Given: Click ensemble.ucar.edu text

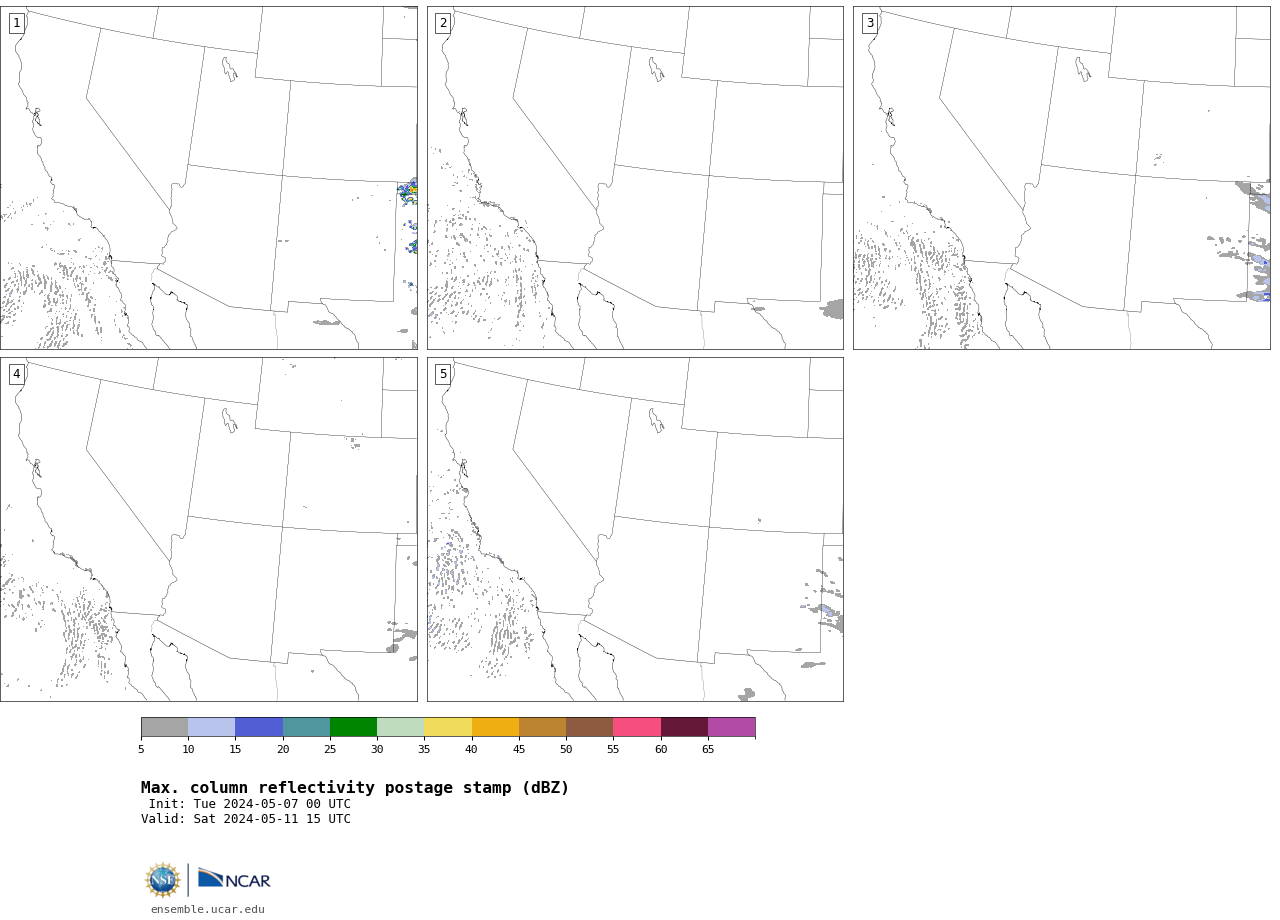Looking at the screenshot, I should [x=208, y=910].
